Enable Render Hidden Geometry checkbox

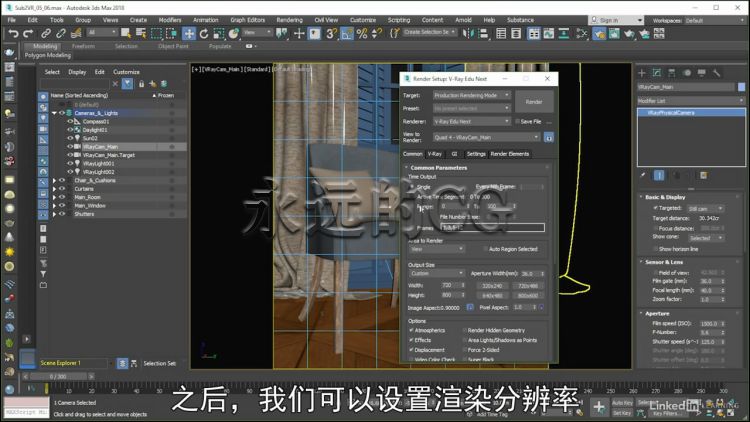point(464,330)
